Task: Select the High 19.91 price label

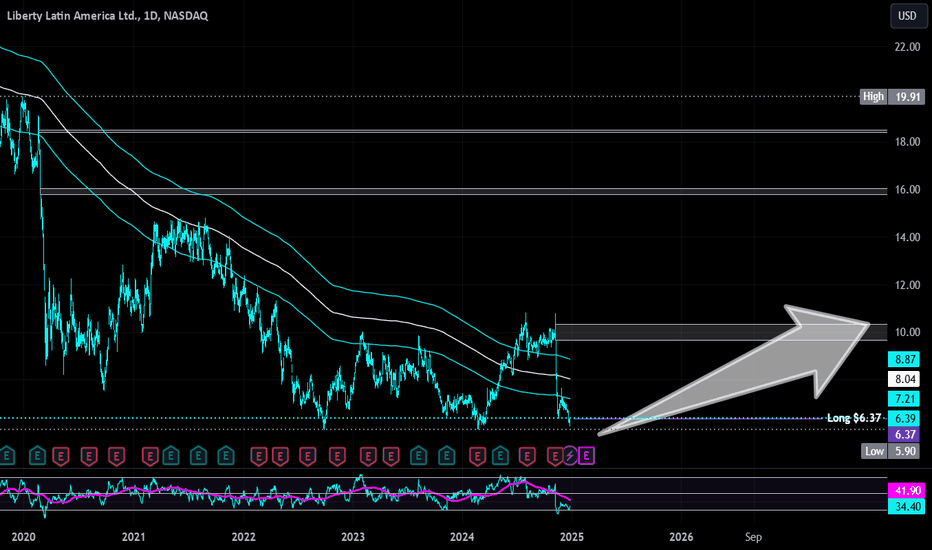Action: point(892,96)
